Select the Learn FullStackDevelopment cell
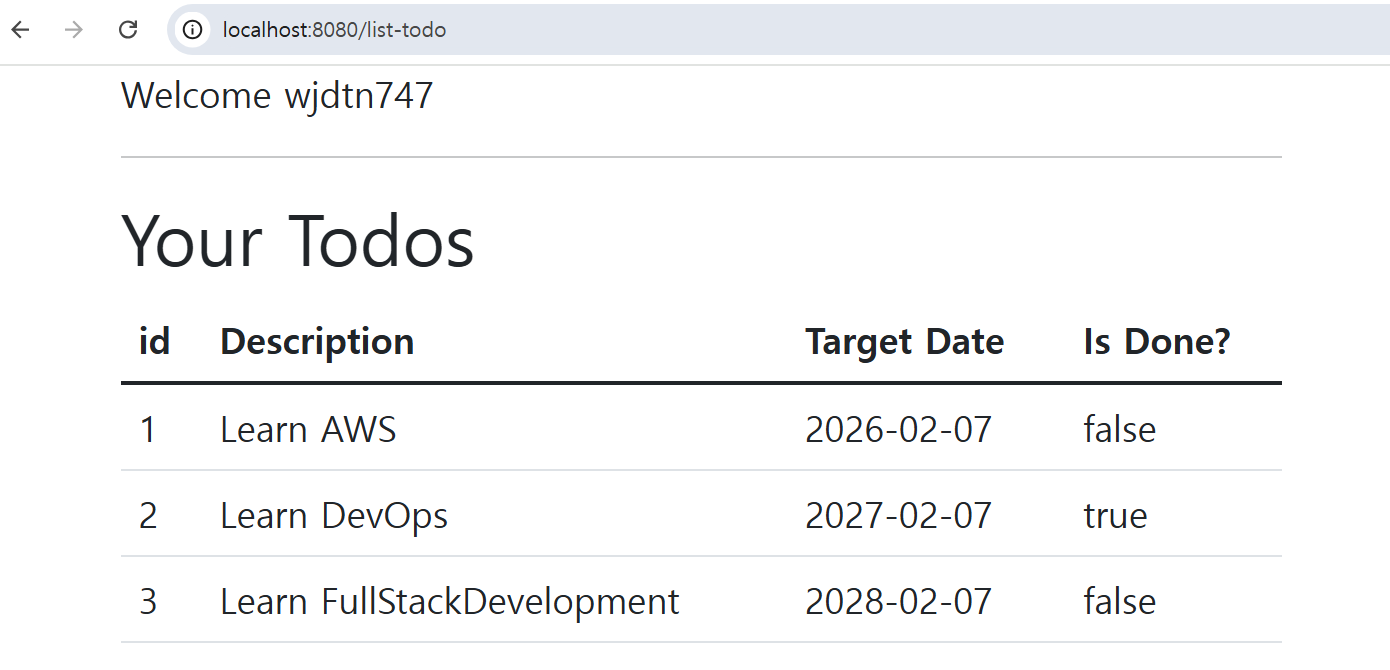 coord(449,602)
